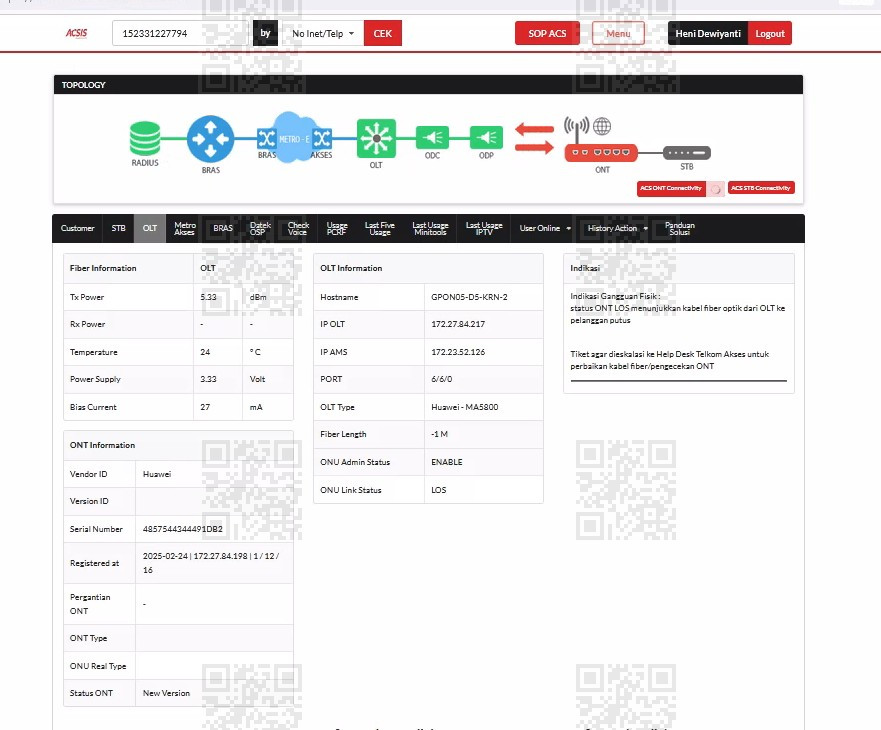
Task: Open the BRAS tab
Action: [222, 228]
